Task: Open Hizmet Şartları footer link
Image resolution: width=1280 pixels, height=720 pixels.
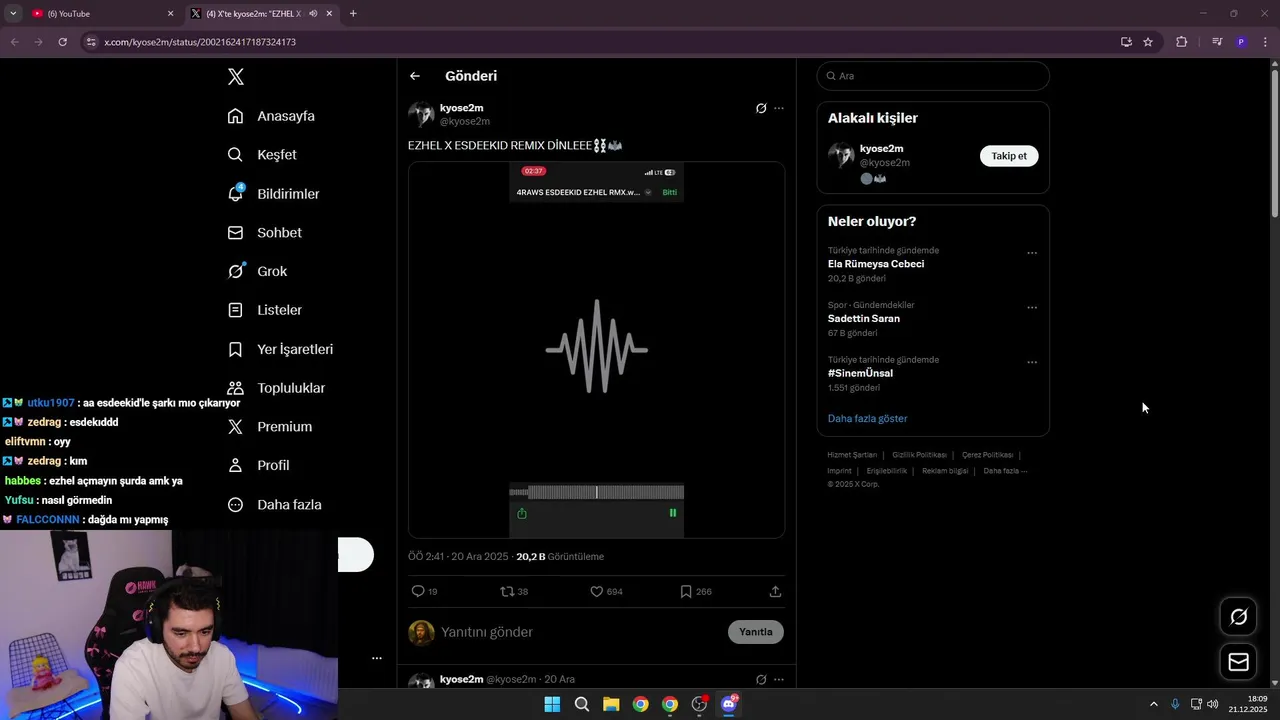Action: pyautogui.click(x=852, y=455)
